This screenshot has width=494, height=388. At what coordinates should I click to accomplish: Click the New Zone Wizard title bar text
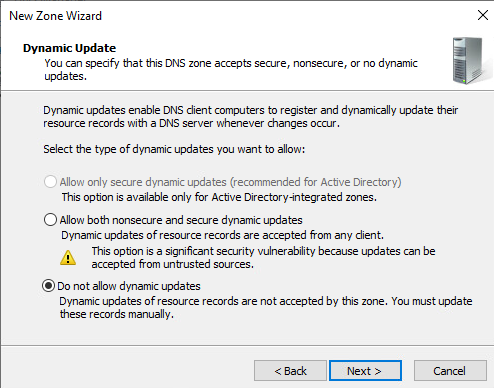(x=55, y=16)
